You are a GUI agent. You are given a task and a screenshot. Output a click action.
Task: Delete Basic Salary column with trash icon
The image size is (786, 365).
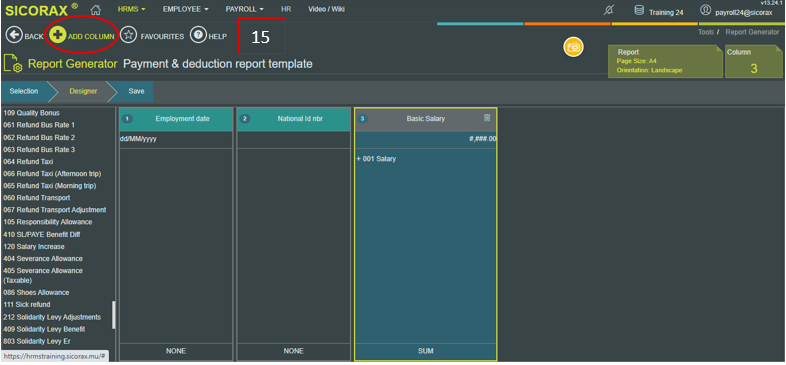point(487,118)
